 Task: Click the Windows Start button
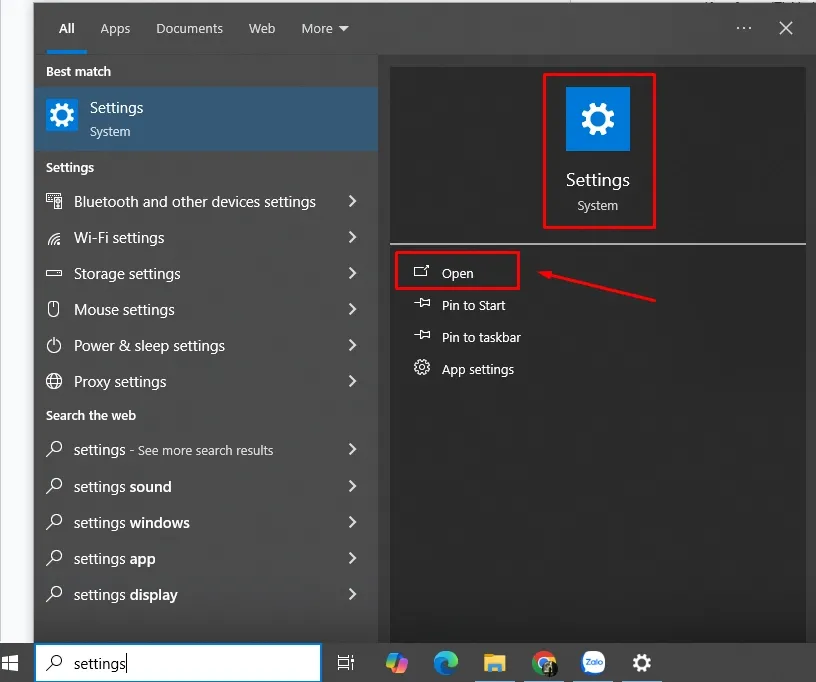pyautogui.click(x=11, y=662)
